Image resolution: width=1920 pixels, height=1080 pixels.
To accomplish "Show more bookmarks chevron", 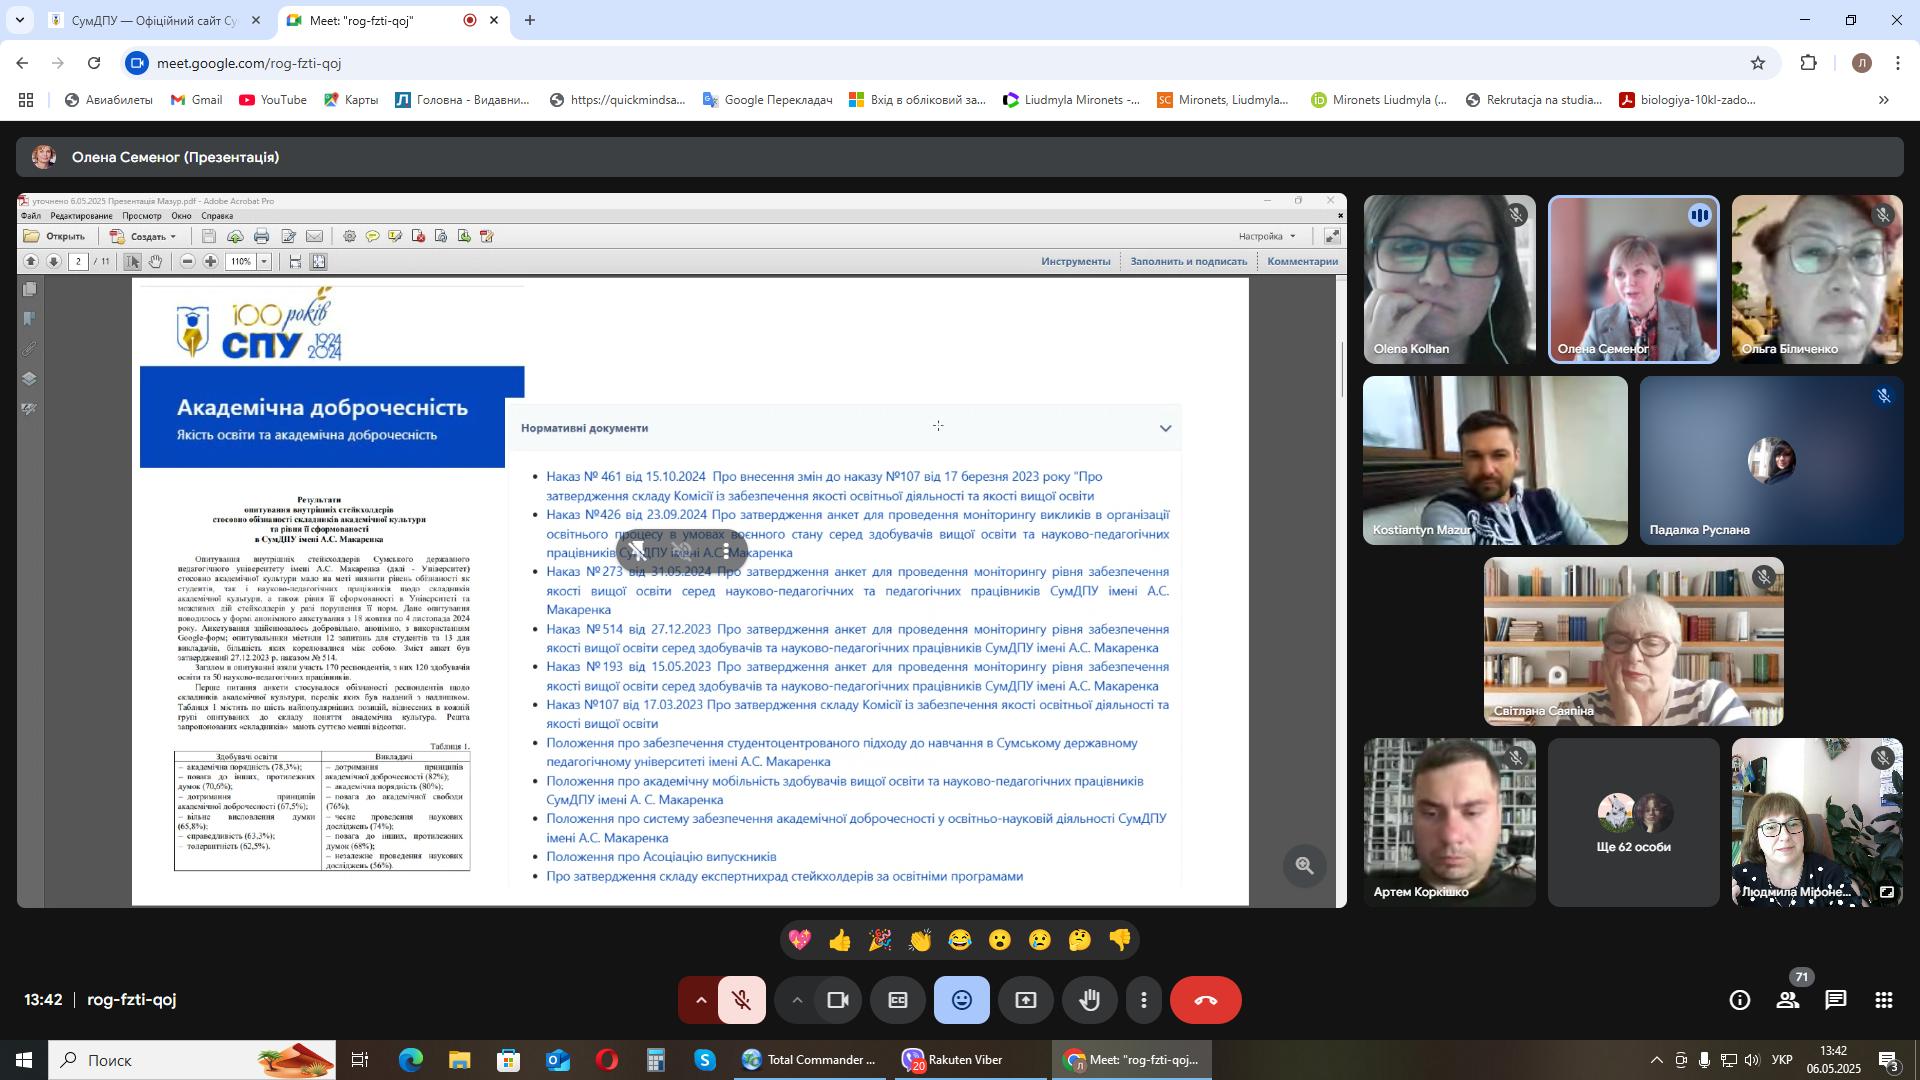I will coord(1884,100).
